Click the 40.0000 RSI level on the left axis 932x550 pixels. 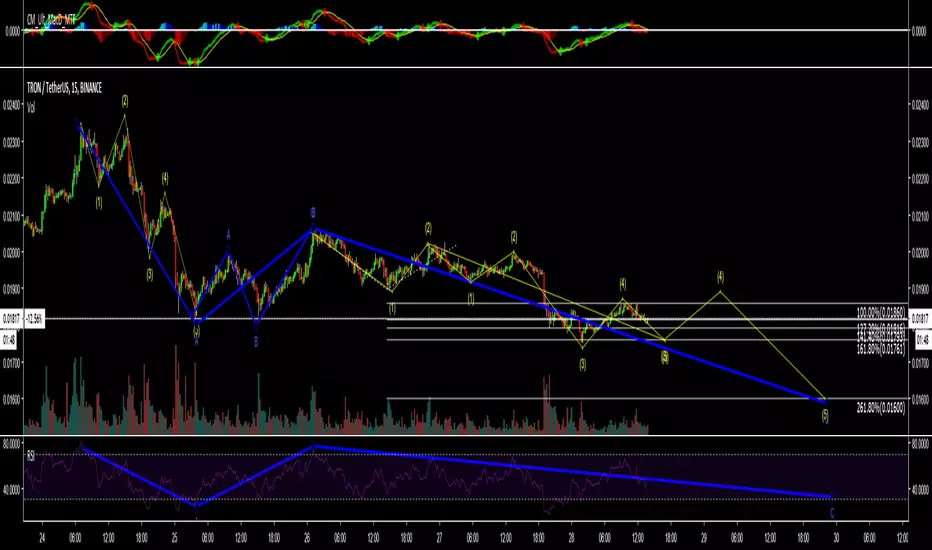click(12, 489)
